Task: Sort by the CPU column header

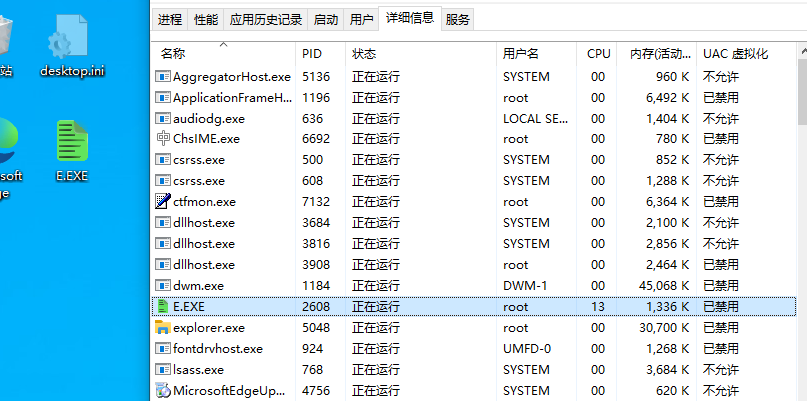Action: 596,54
